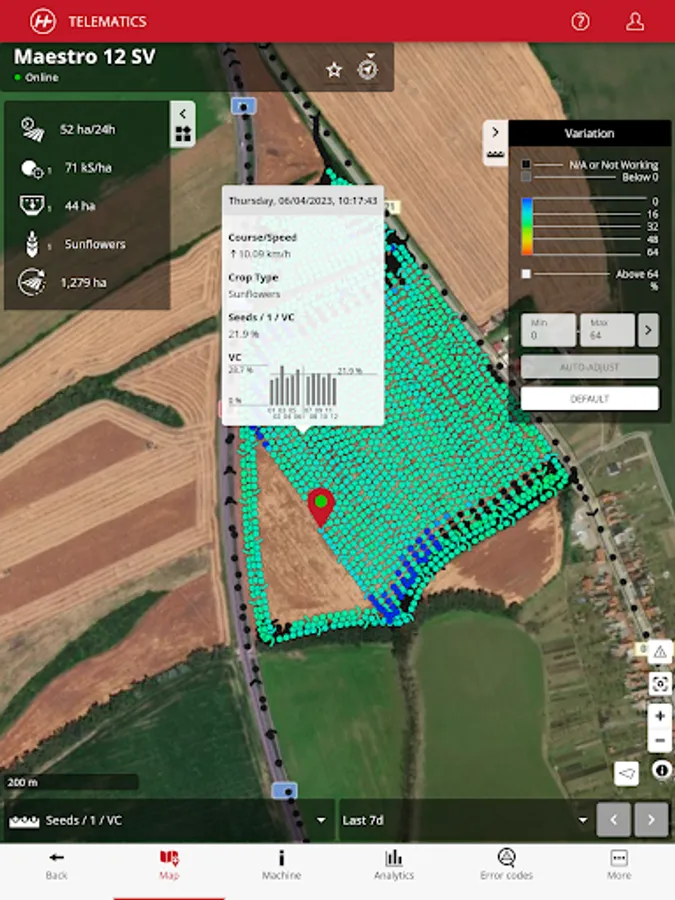The image size is (675, 900).
Task: Select the area performance 52 ha/24h icon
Action: (33, 129)
